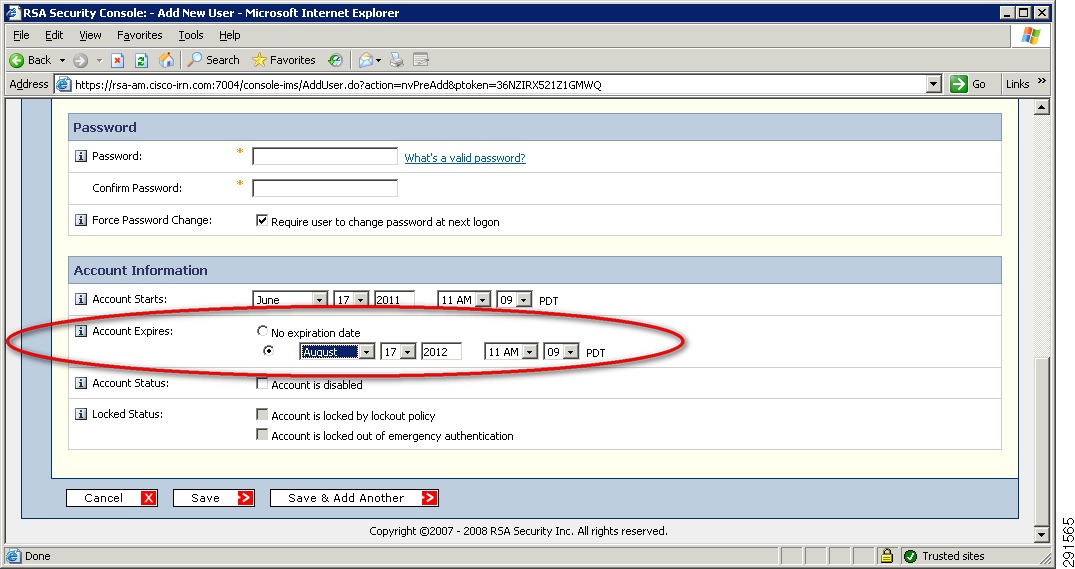This screenshot has height=569, width=1075.
Task: Click the Save button
Action: tap(214, 498)
